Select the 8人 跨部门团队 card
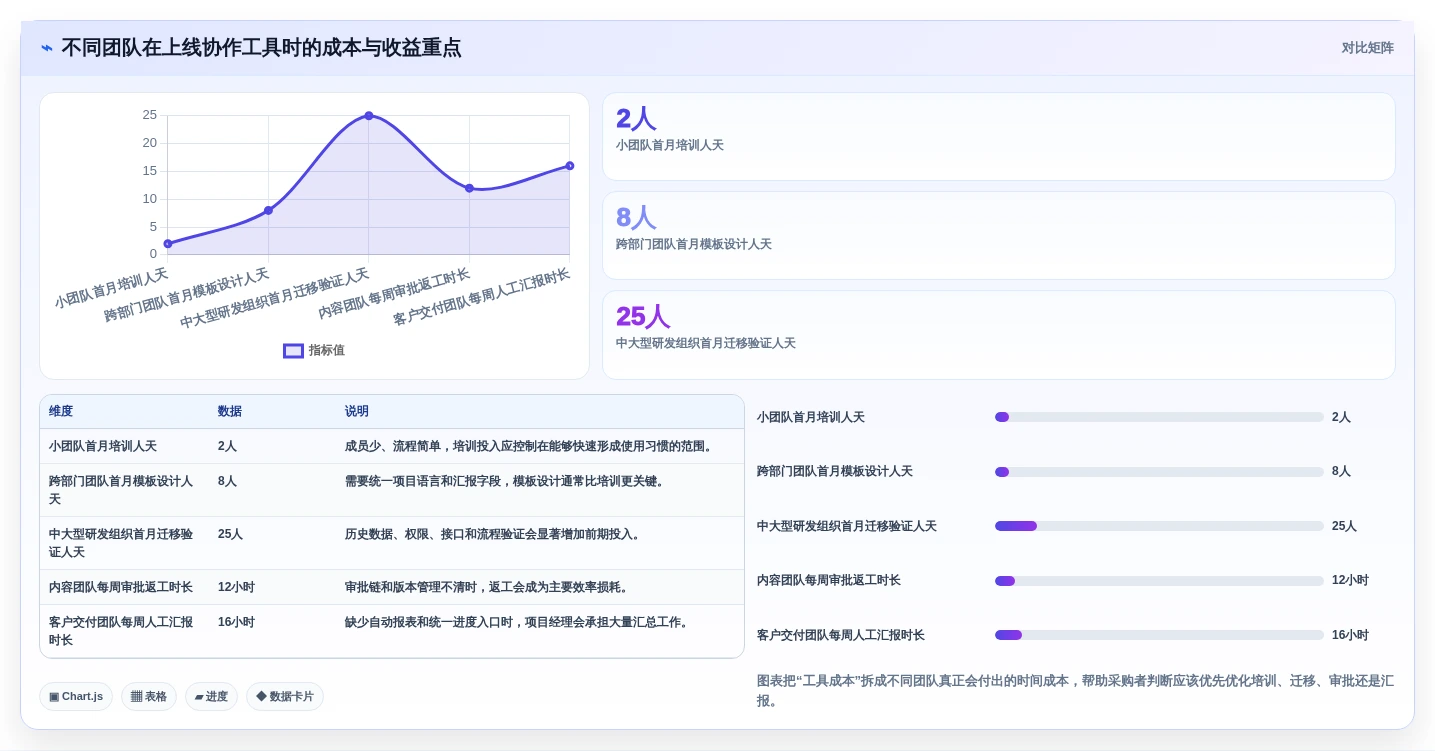 [998, 236]
